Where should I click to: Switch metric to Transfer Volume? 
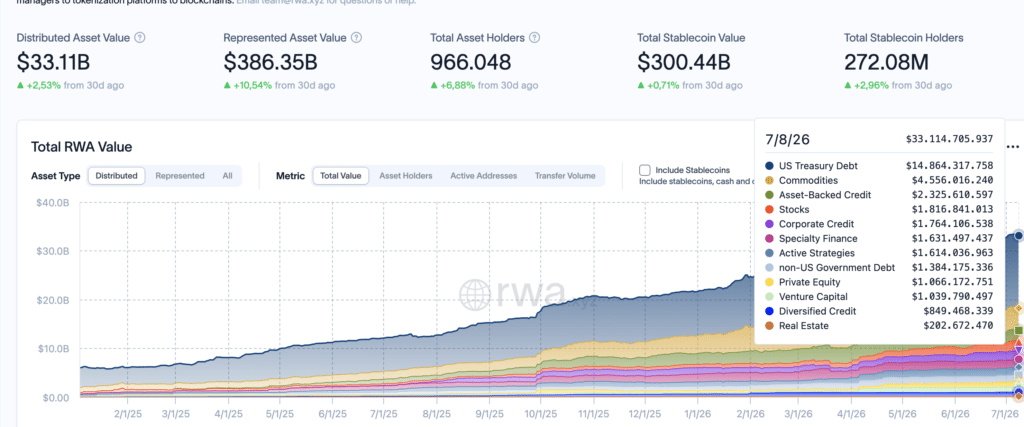[x=565, y=176]
